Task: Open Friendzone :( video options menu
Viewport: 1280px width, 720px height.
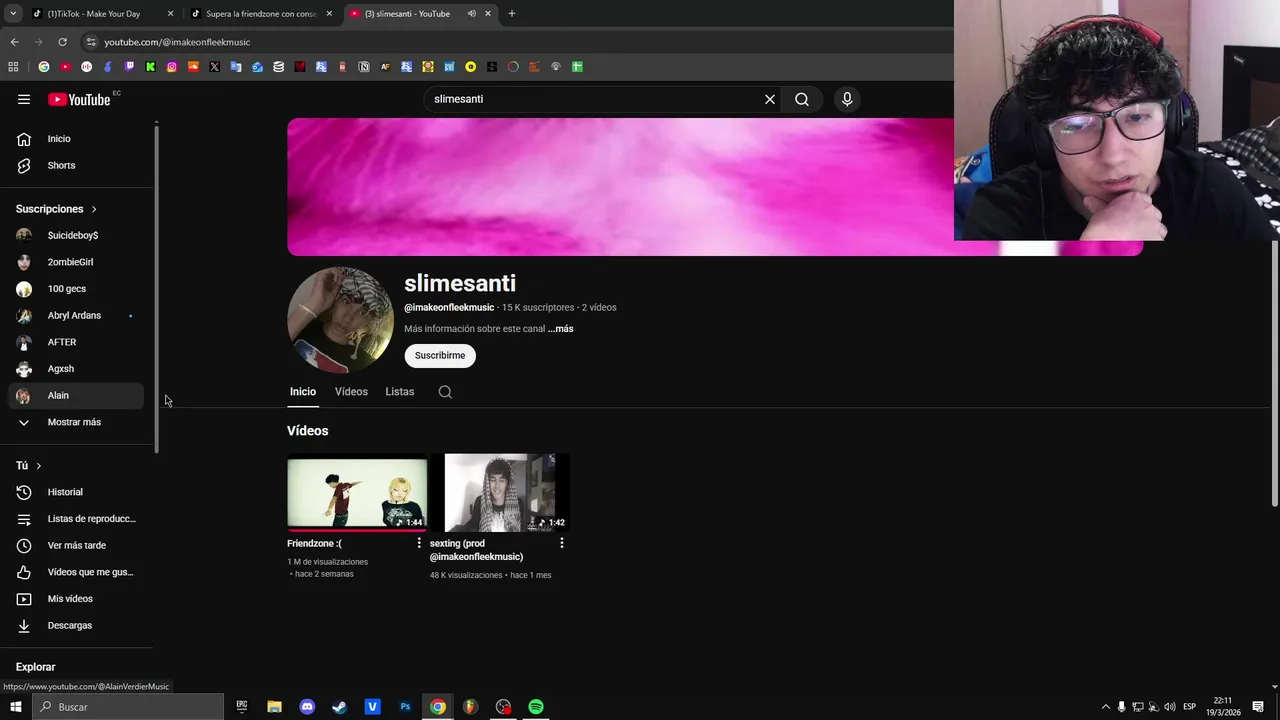Action: point(419,543)
